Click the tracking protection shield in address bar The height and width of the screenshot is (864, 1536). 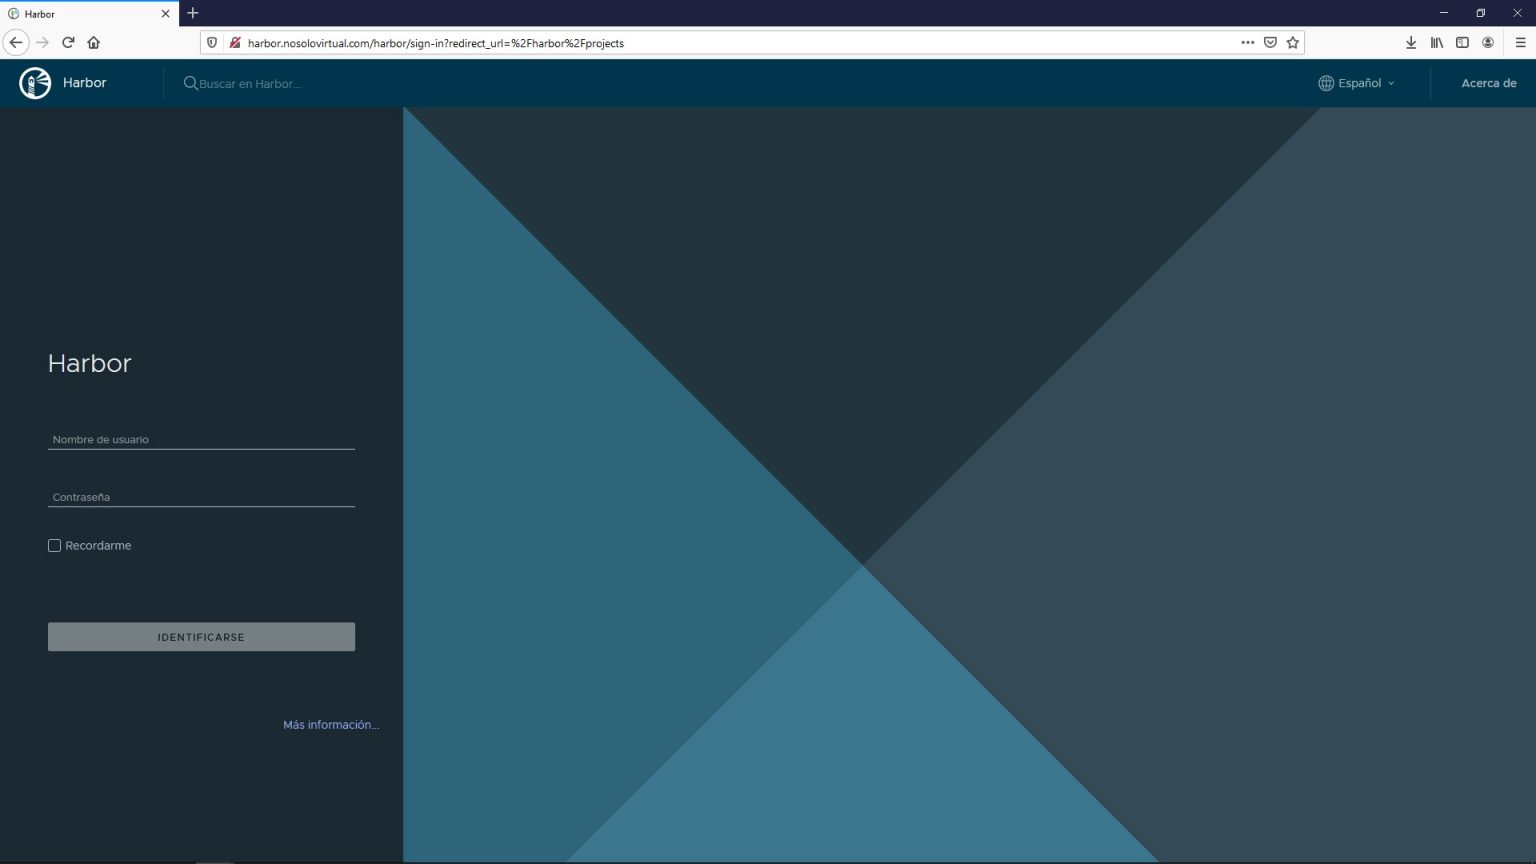tap(211, 42)
